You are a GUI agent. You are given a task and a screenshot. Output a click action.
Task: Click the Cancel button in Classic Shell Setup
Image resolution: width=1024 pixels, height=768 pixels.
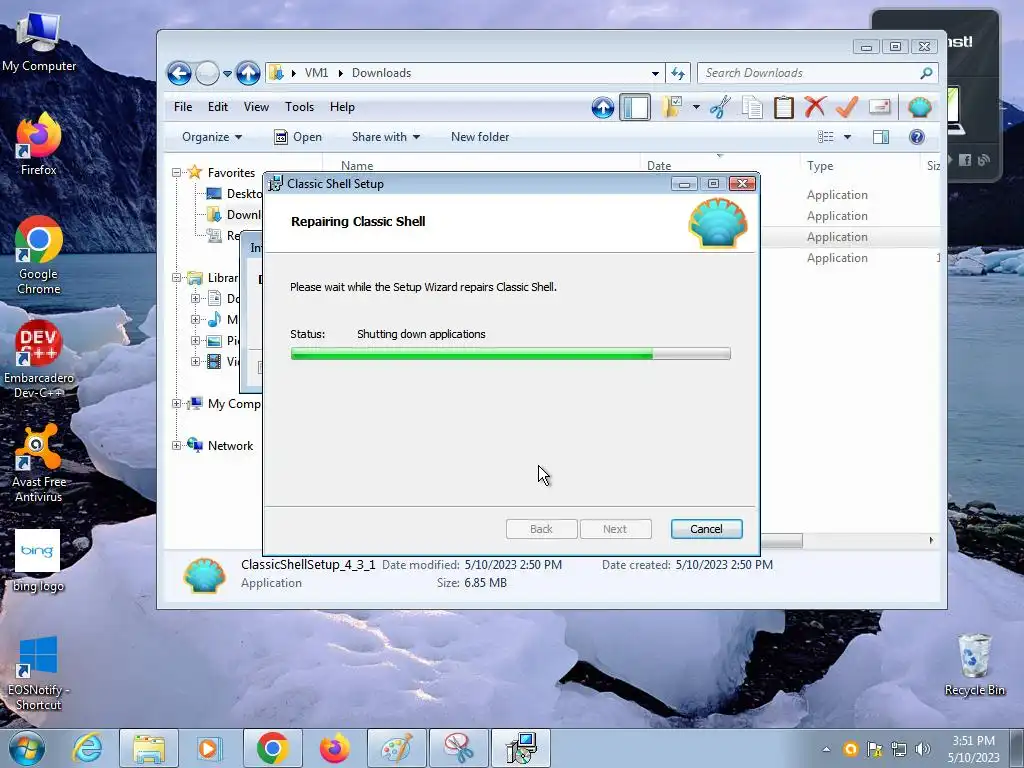coord(707,529)
